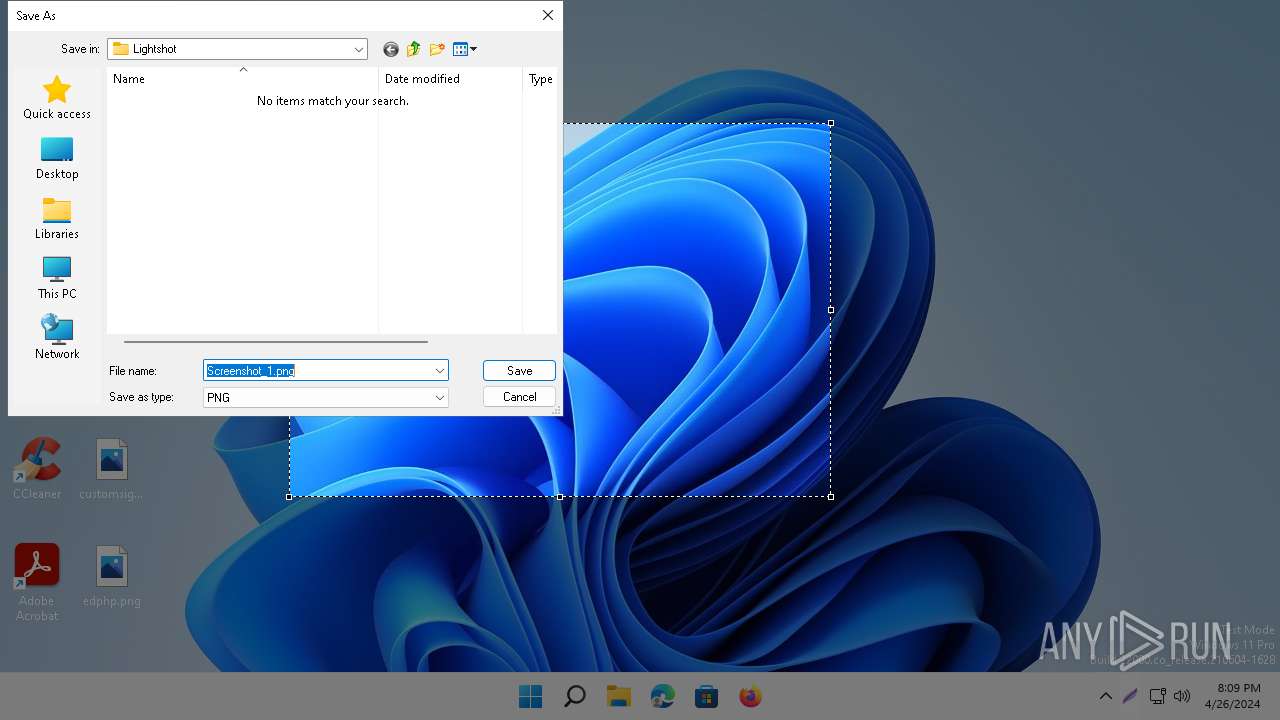Create a new folder in Lightshot
Image resolution: width=1280 pixels, height=720 pixels.
[x=437, y=49]
